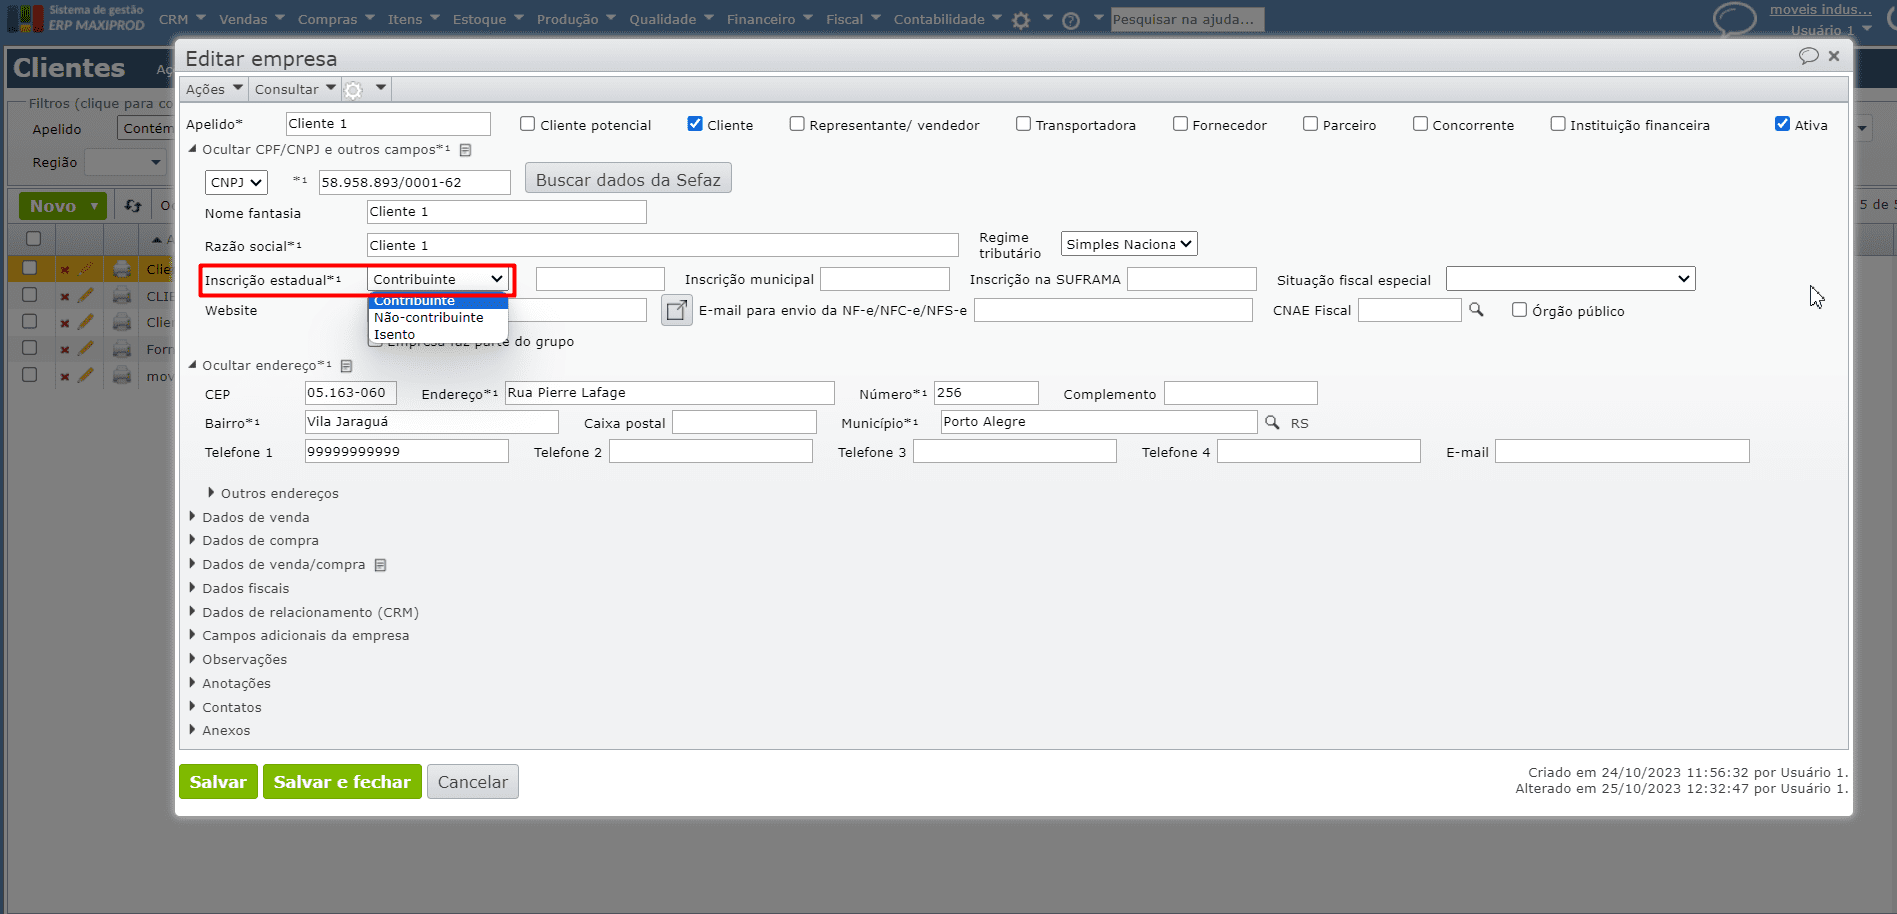
Task: Open the CNPJ document type dropdown
Action: click(x=237, y=183)
